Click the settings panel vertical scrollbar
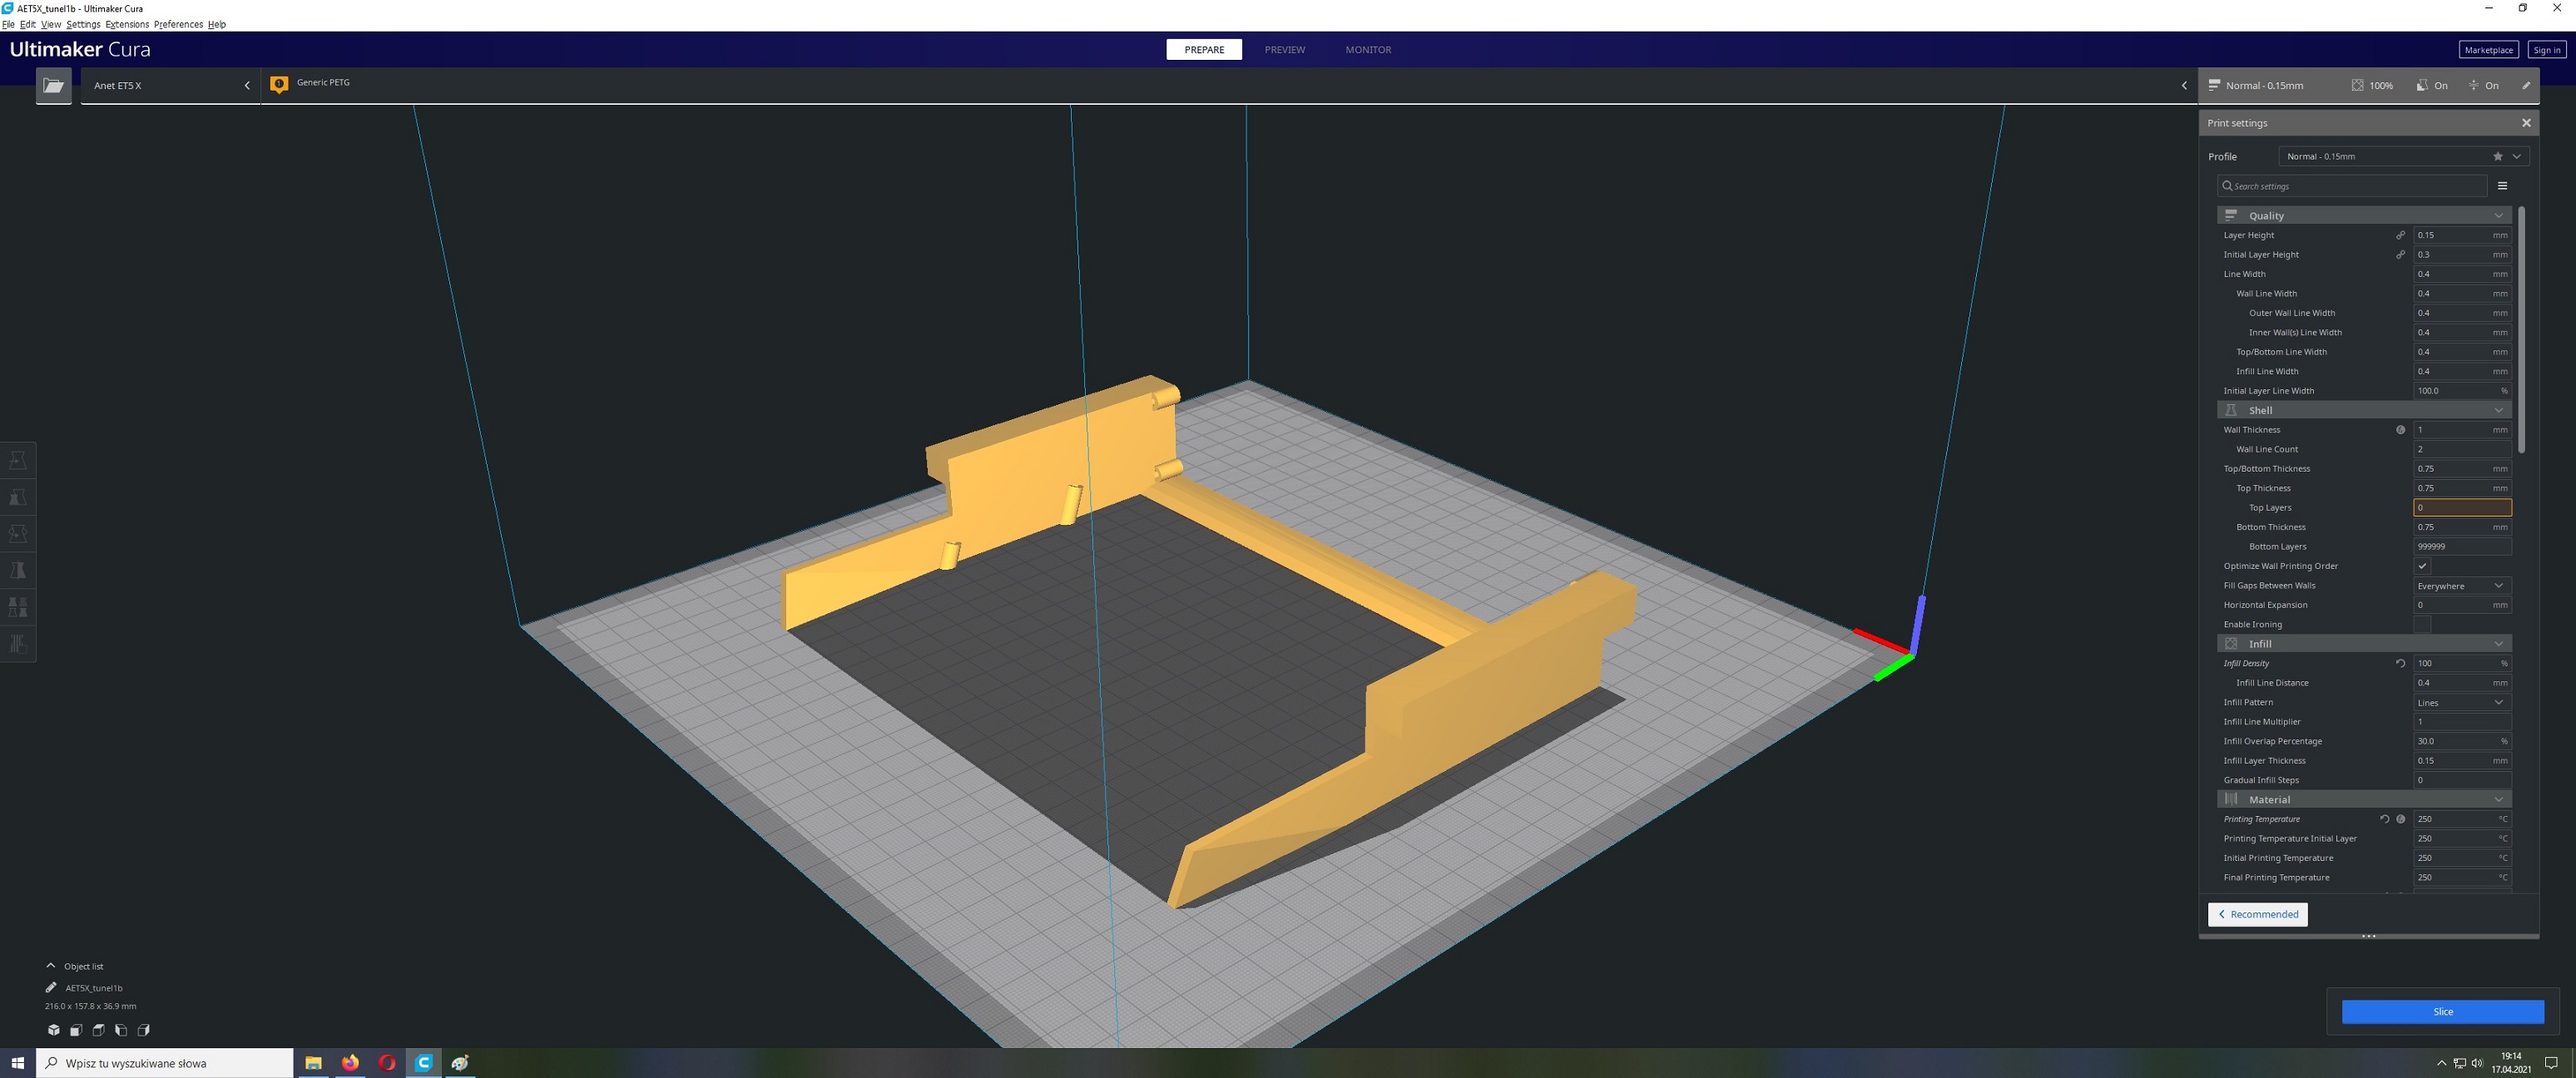This screenshot has height=1078, width=2576. (2521, 330)
